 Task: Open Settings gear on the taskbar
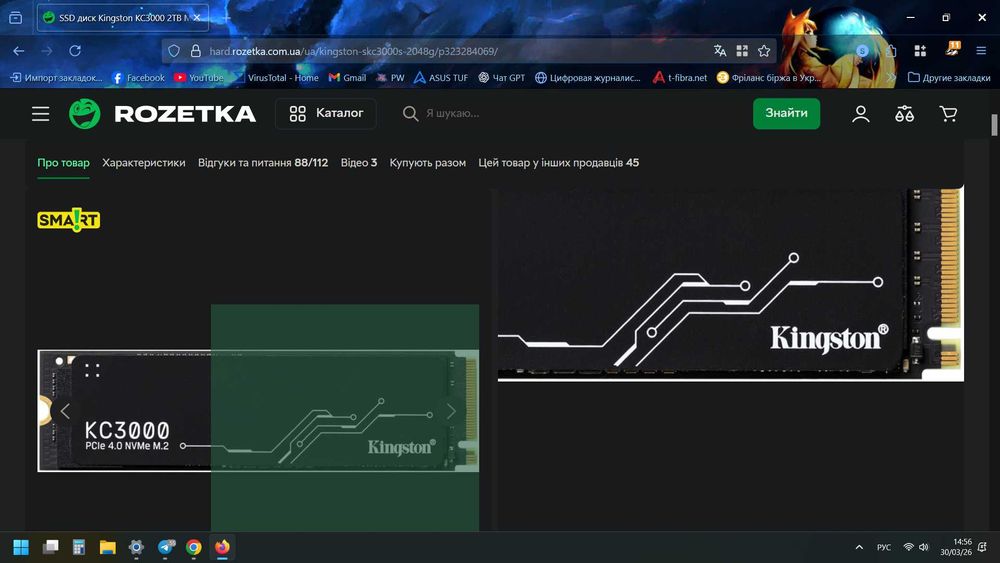(x=136, y=547)
